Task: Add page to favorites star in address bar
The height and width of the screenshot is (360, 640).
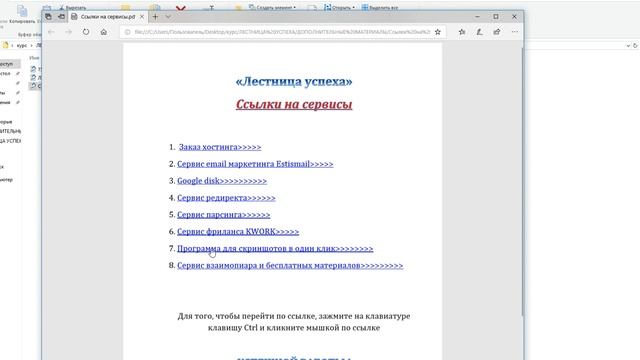Action: 438,32
